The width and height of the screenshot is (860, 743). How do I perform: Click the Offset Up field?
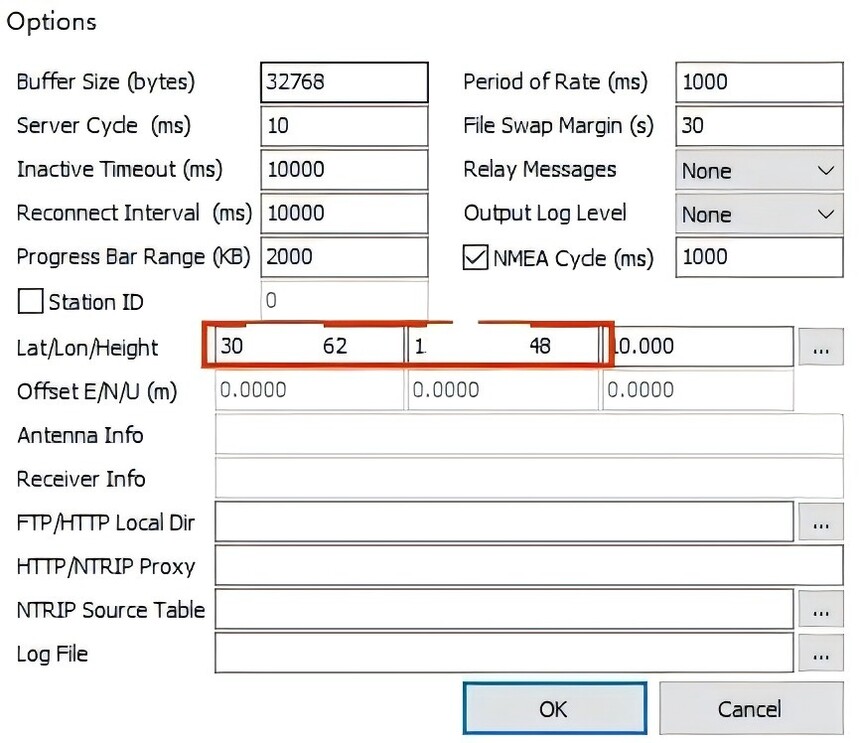(698, 390)
